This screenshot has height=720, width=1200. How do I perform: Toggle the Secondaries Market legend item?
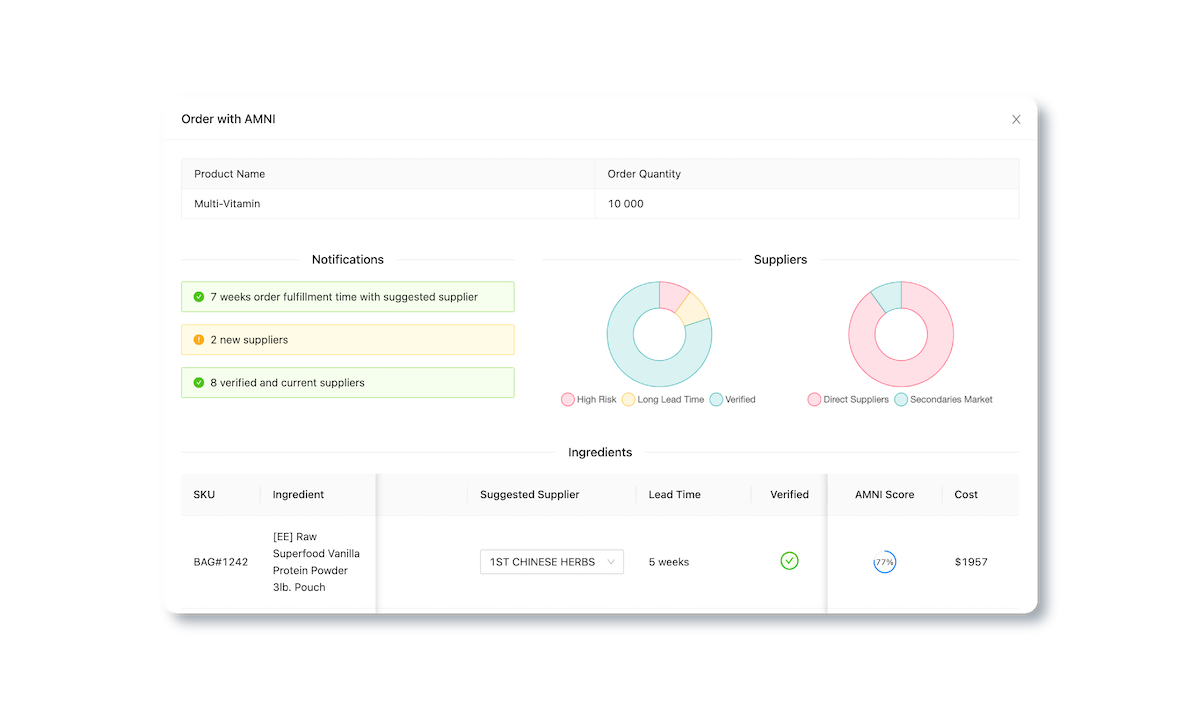point(943,399)
